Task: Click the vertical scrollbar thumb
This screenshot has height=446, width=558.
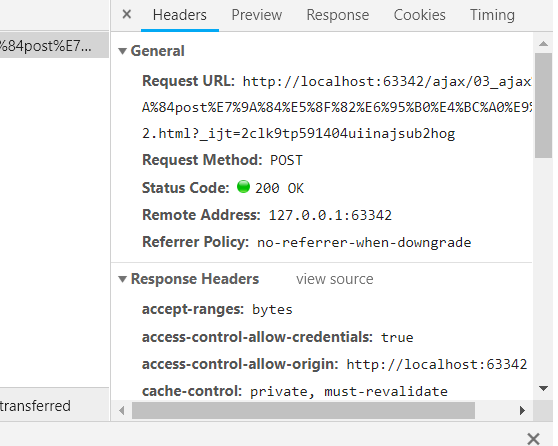Action: coord(543,105)
